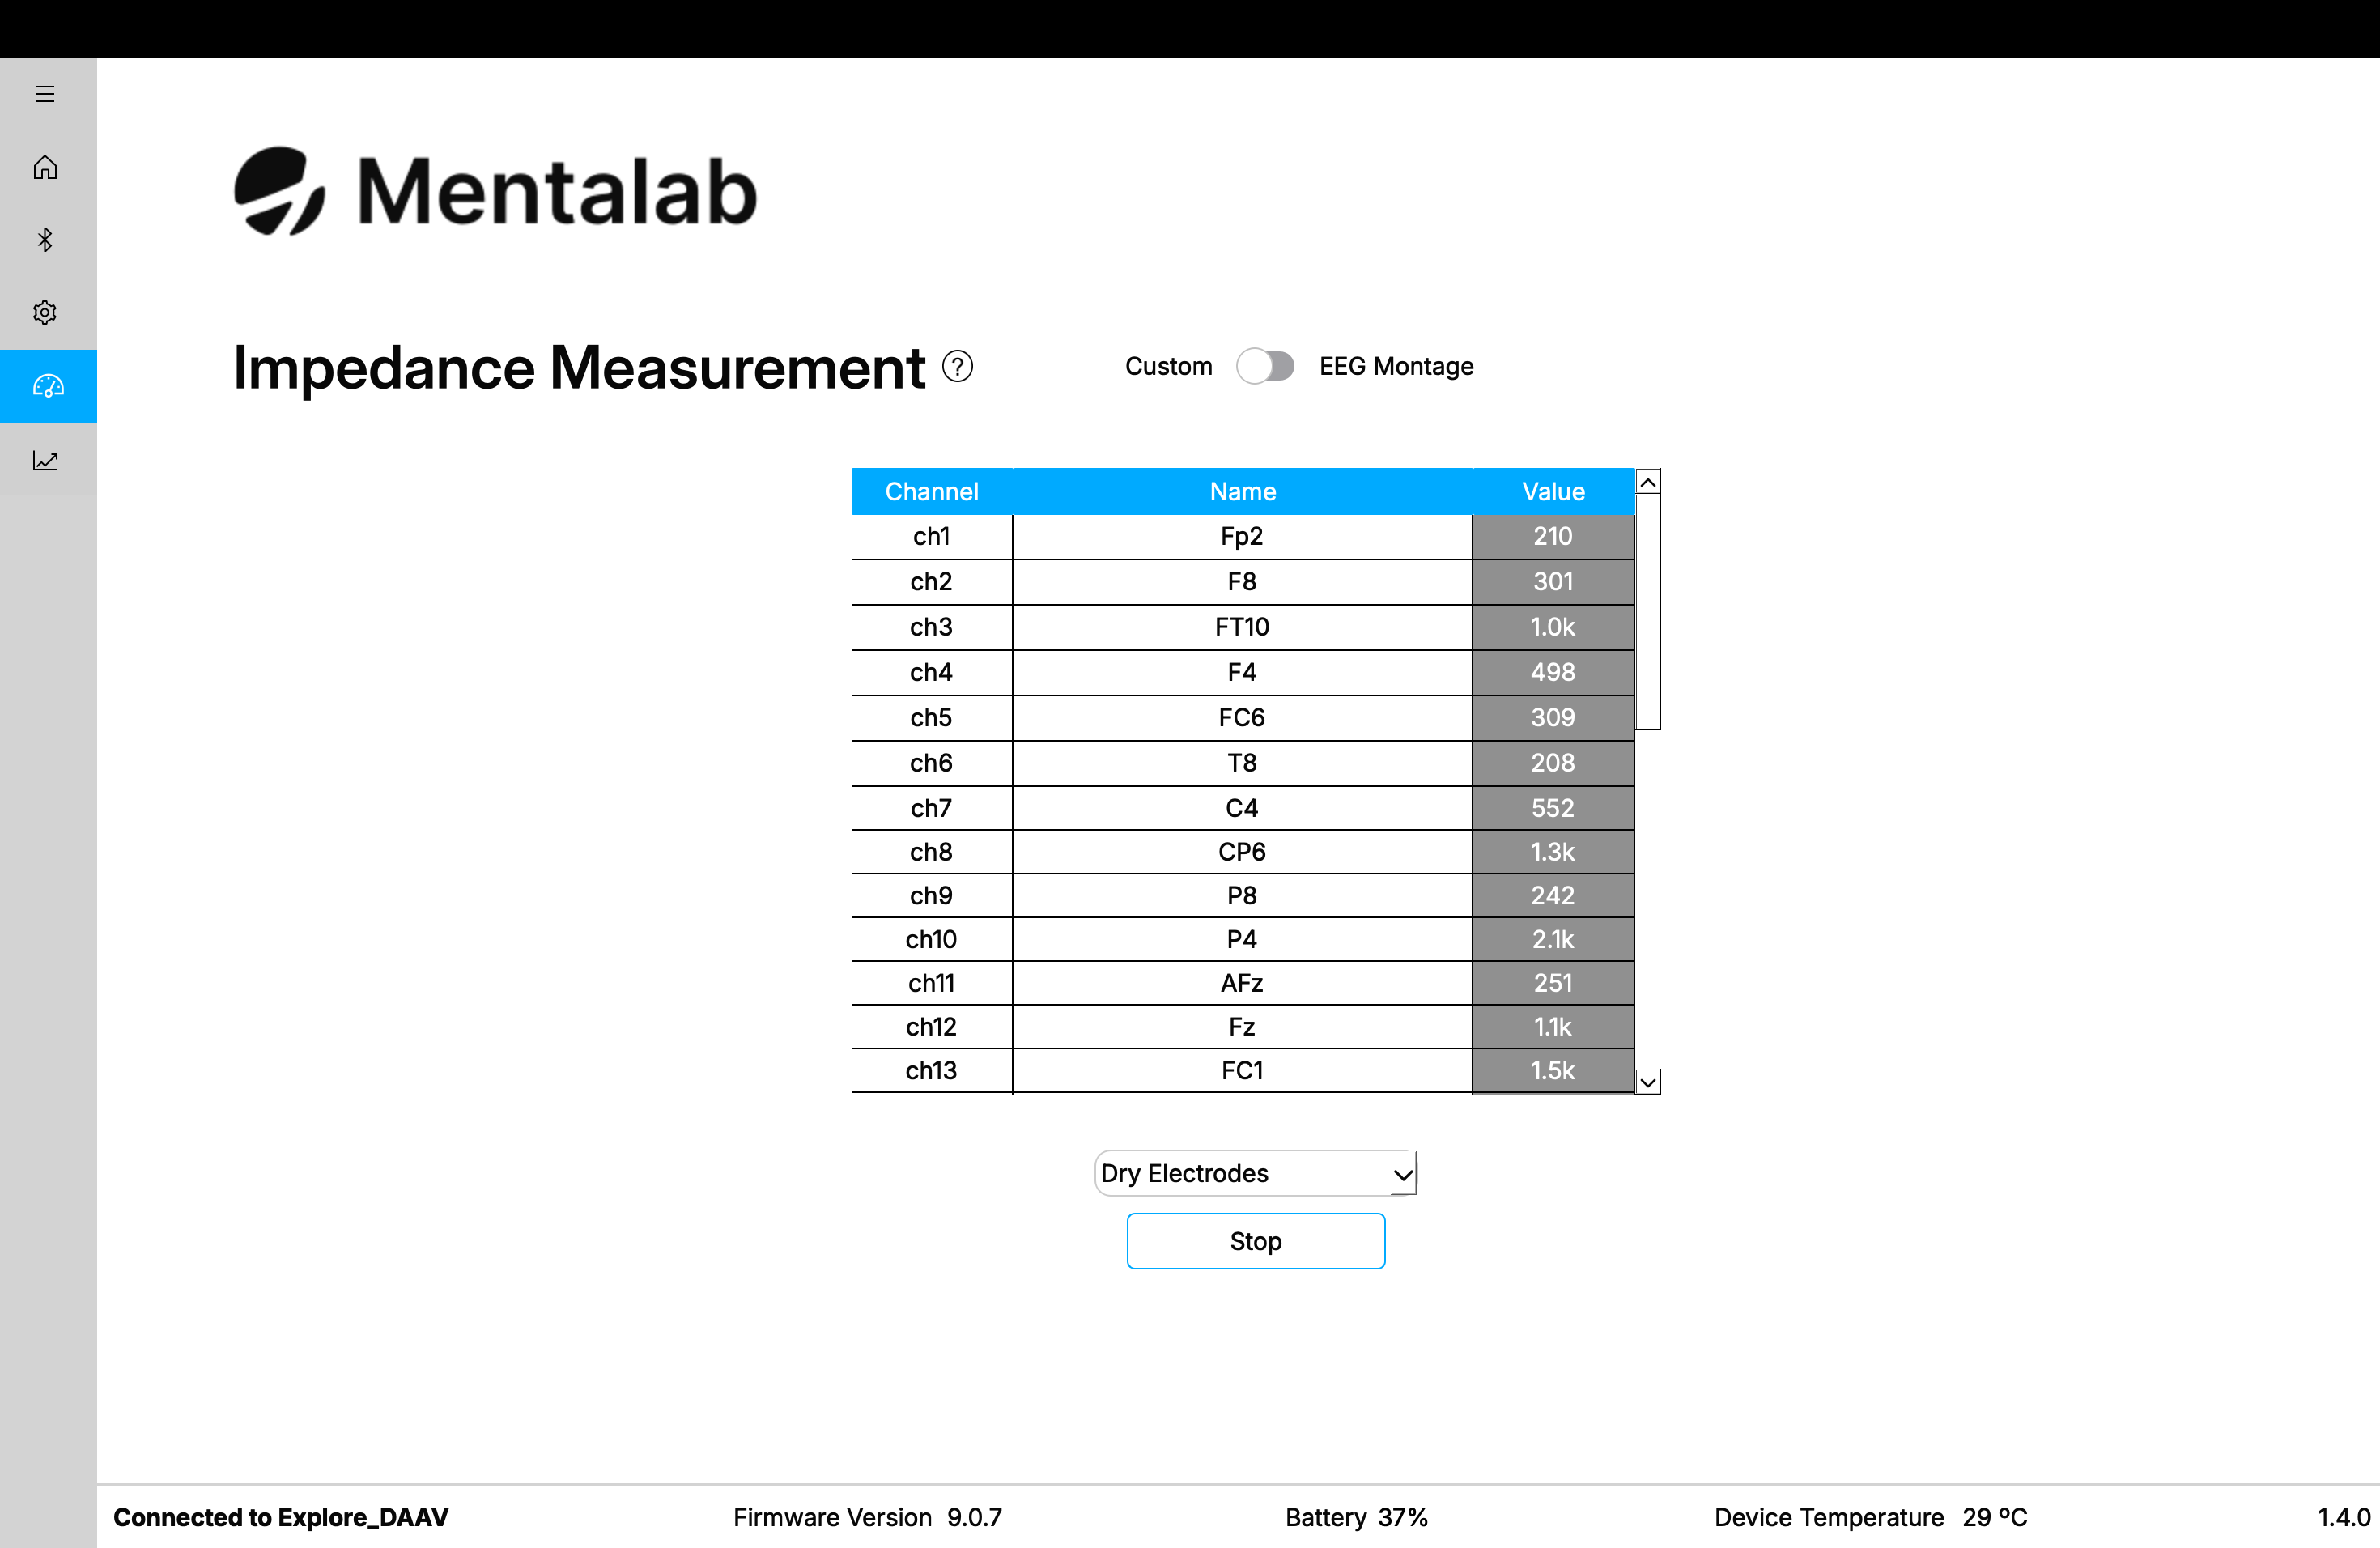Open the Bluetooth connection page
The height and width of the screenshot is (1548, 2380).
(x=45, y=240)
